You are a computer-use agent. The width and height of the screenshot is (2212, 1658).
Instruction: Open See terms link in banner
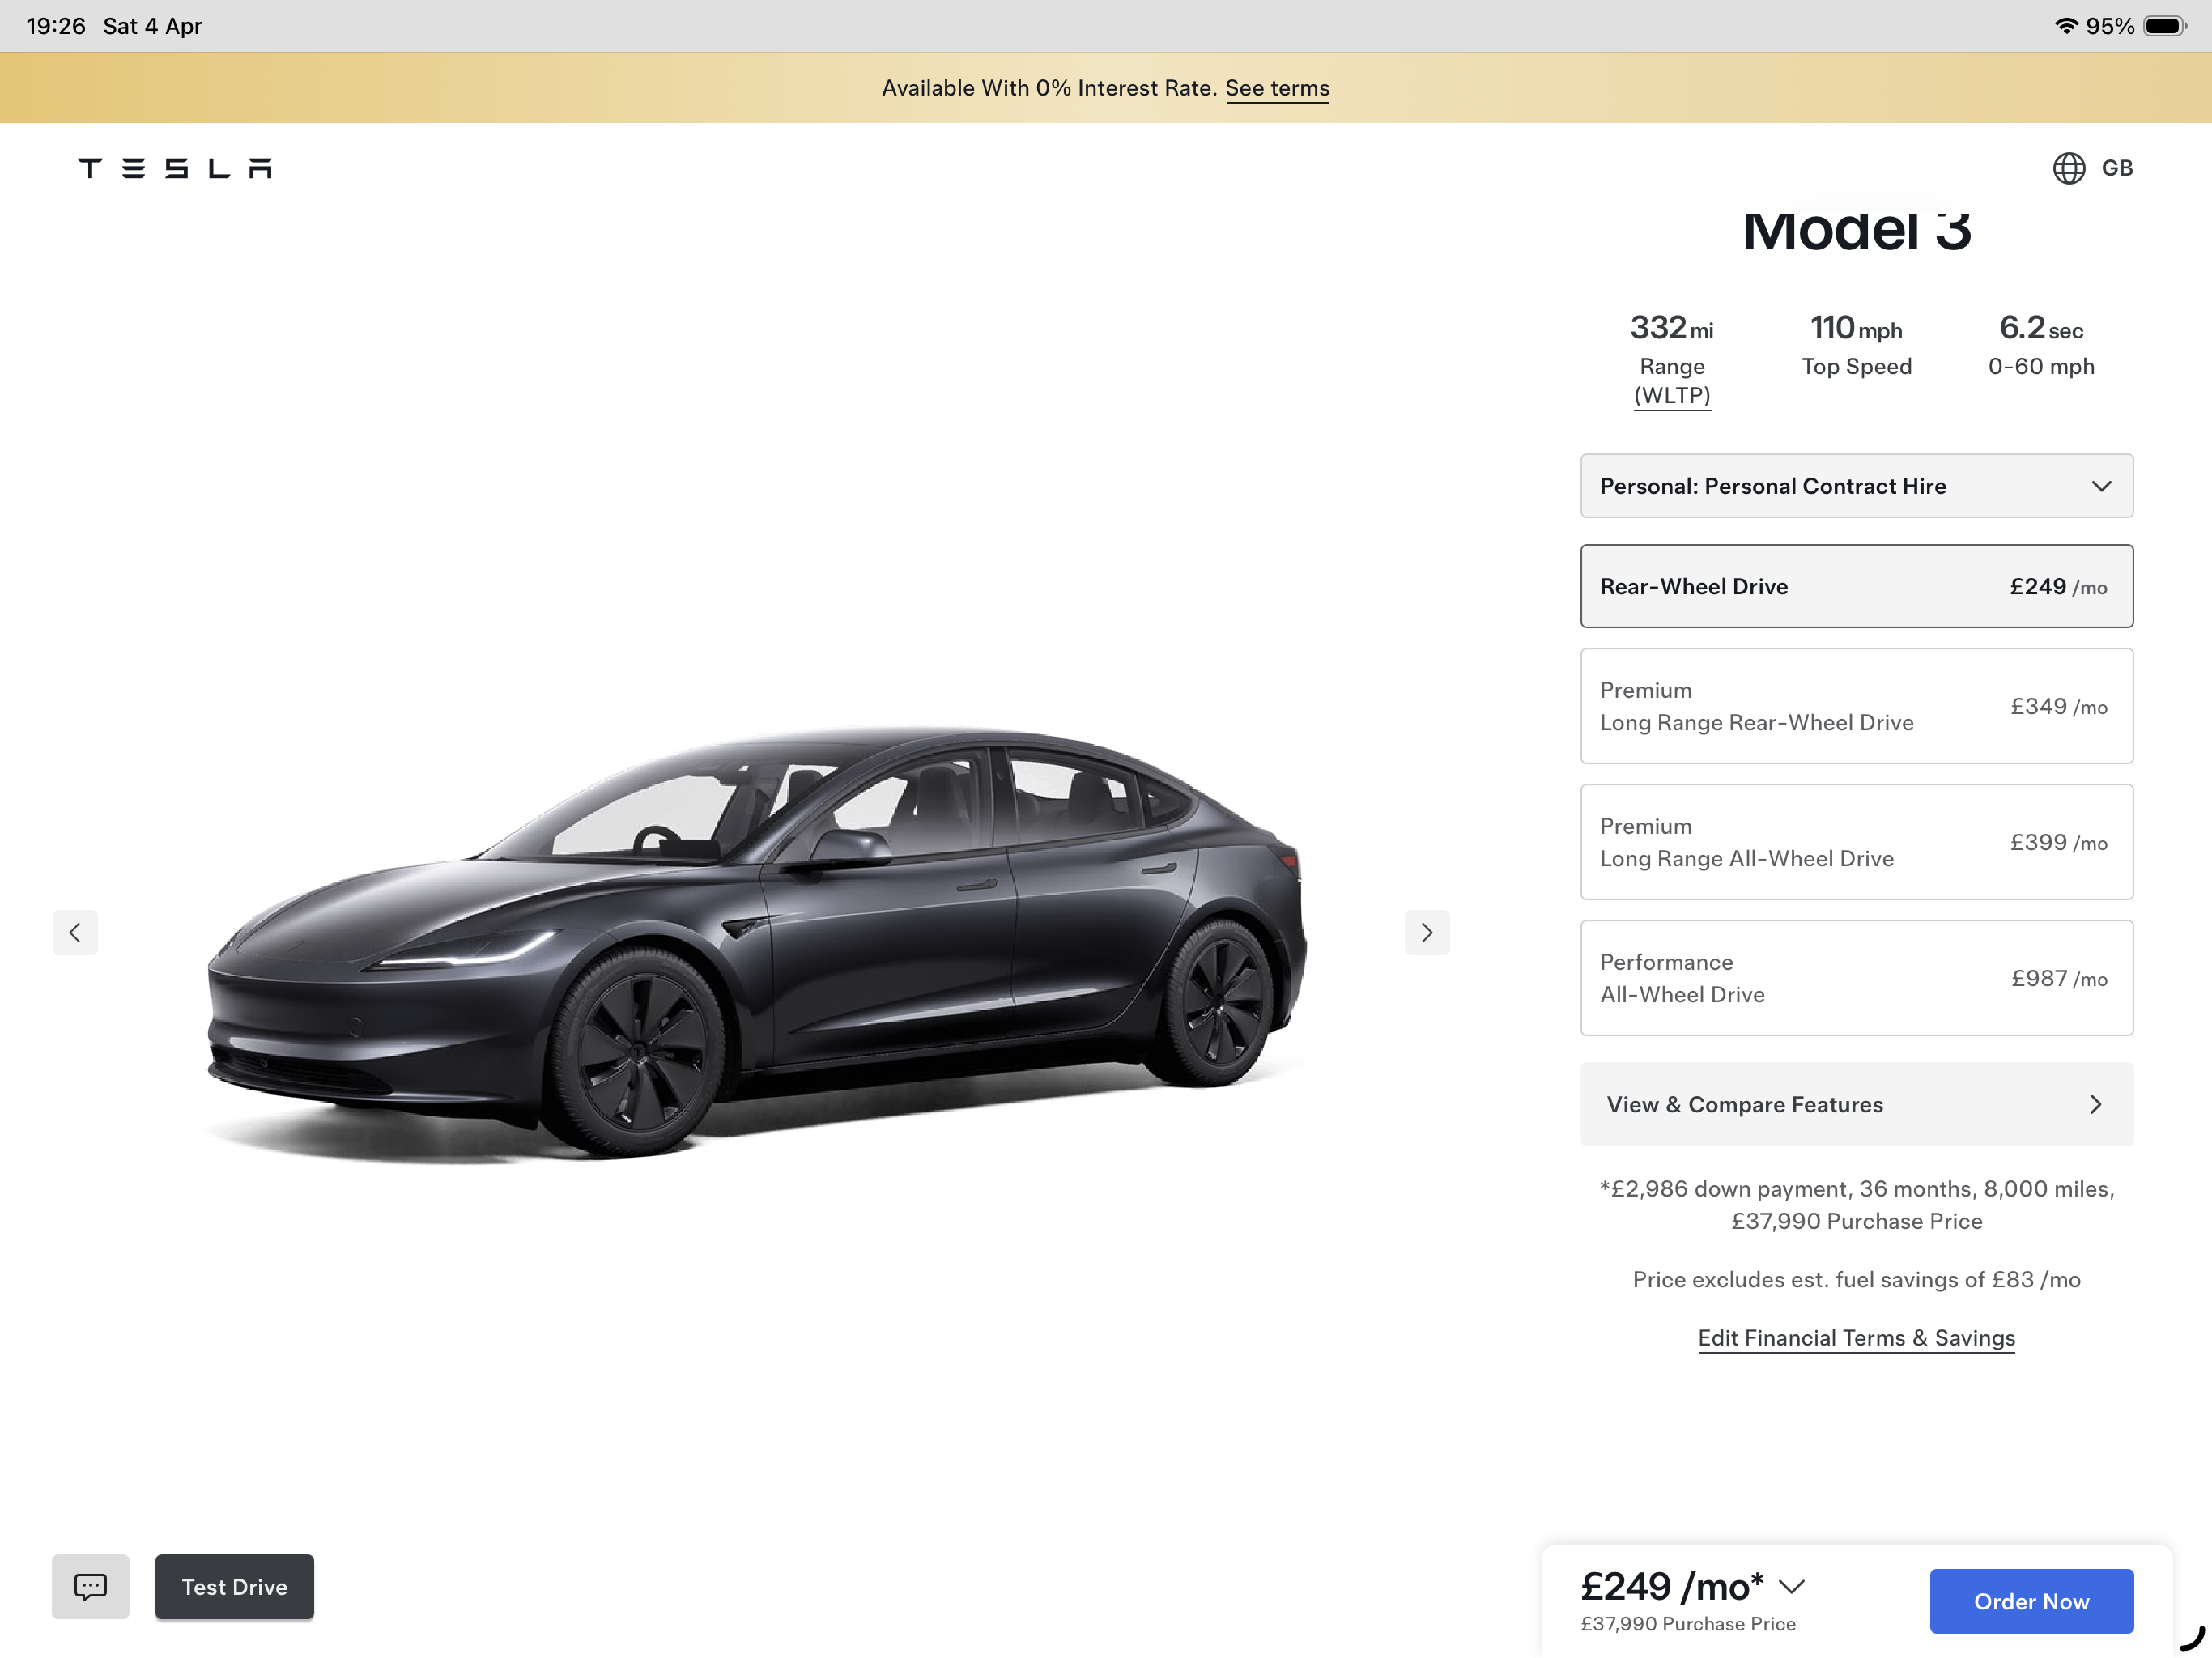pos(1277,88)
